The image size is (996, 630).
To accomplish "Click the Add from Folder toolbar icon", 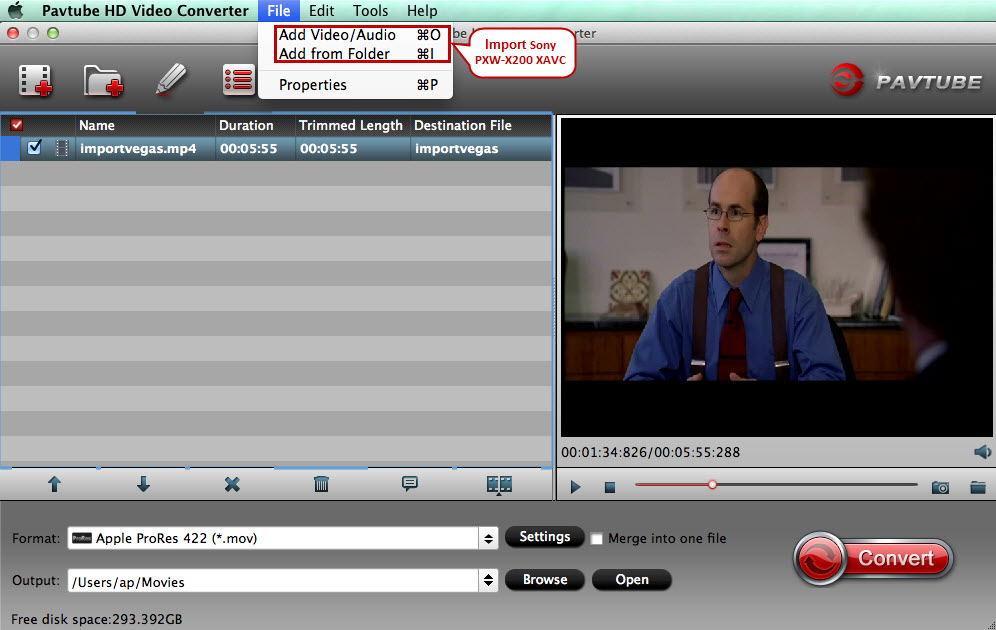I will (103, 81).
